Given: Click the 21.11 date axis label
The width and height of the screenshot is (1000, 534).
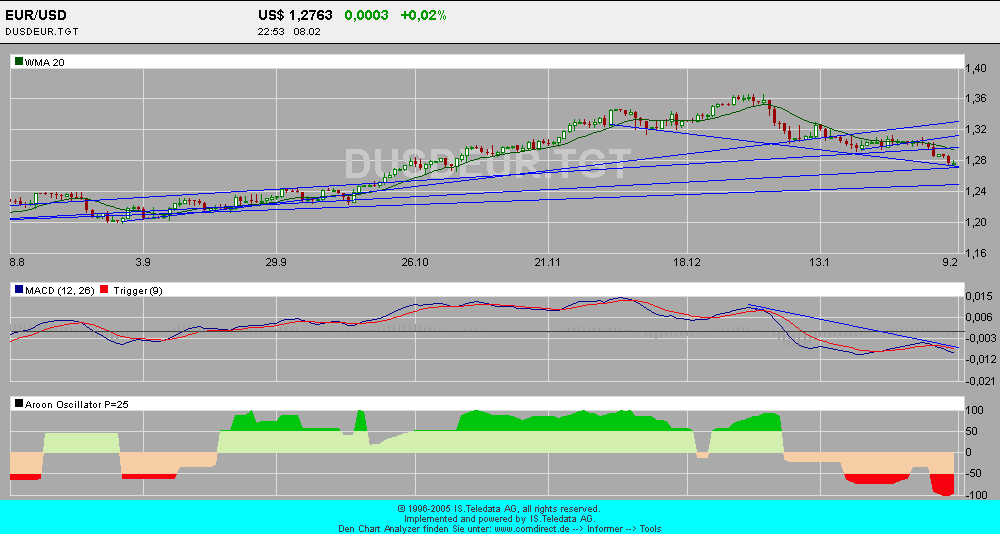Looking at the screenshot, I should click(x=548, y=262).
